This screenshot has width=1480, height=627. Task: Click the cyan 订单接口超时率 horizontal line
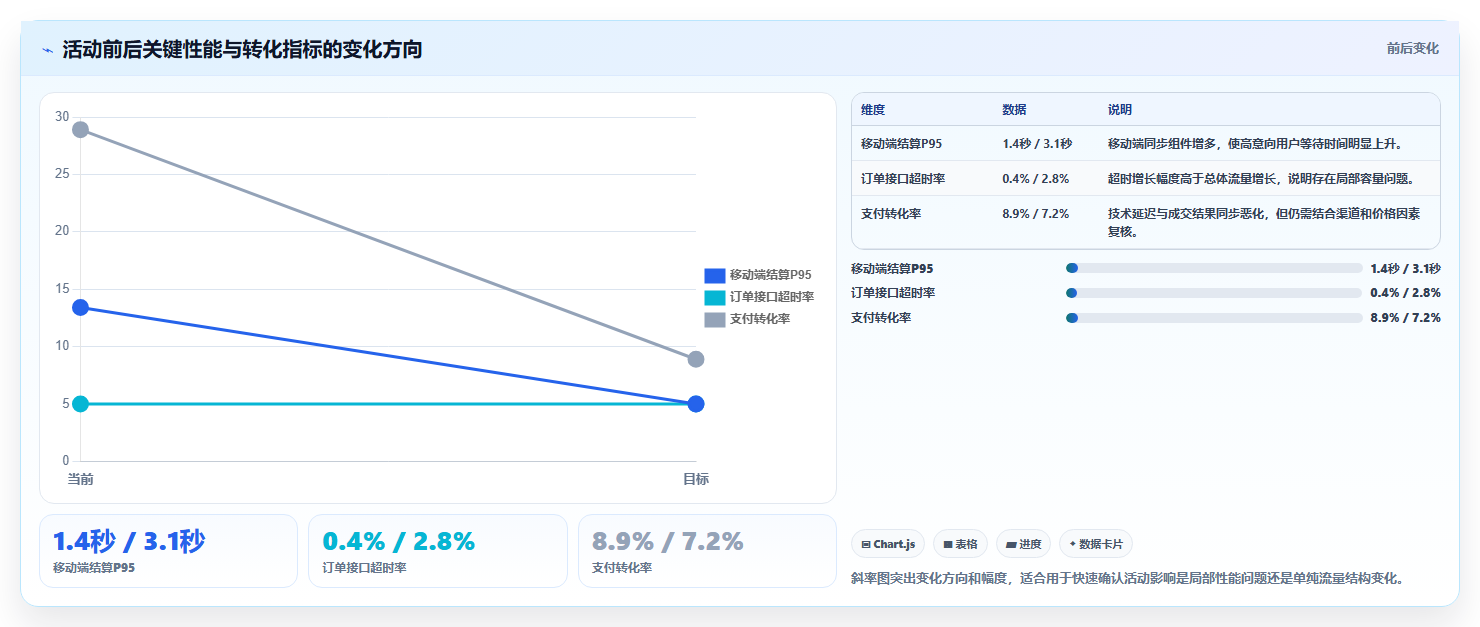[x=388, y=404]
